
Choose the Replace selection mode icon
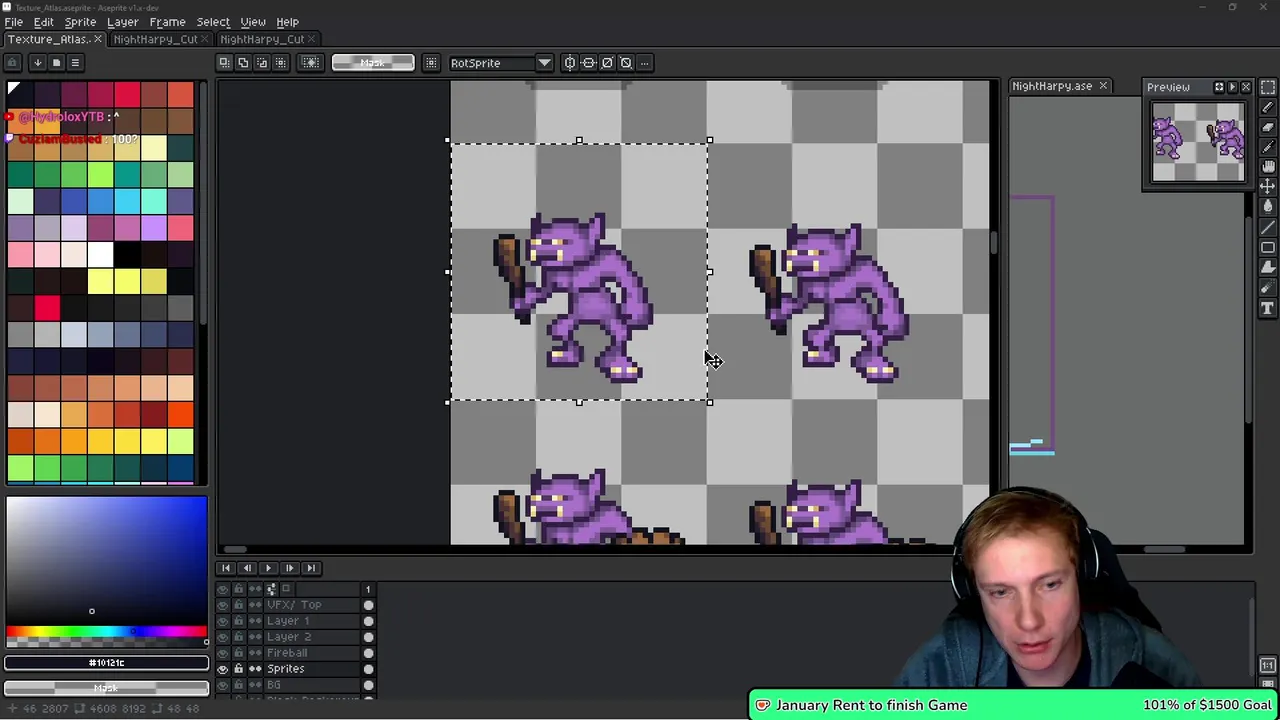(225, 63)
